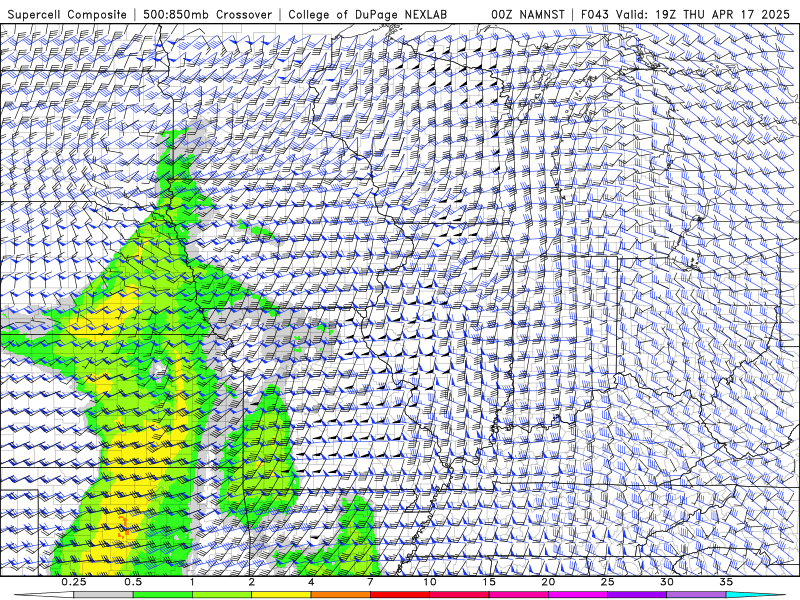Viewport: 800px width, 600px height.
Task: Click the legend label '7'
Action: coord(370,582)
